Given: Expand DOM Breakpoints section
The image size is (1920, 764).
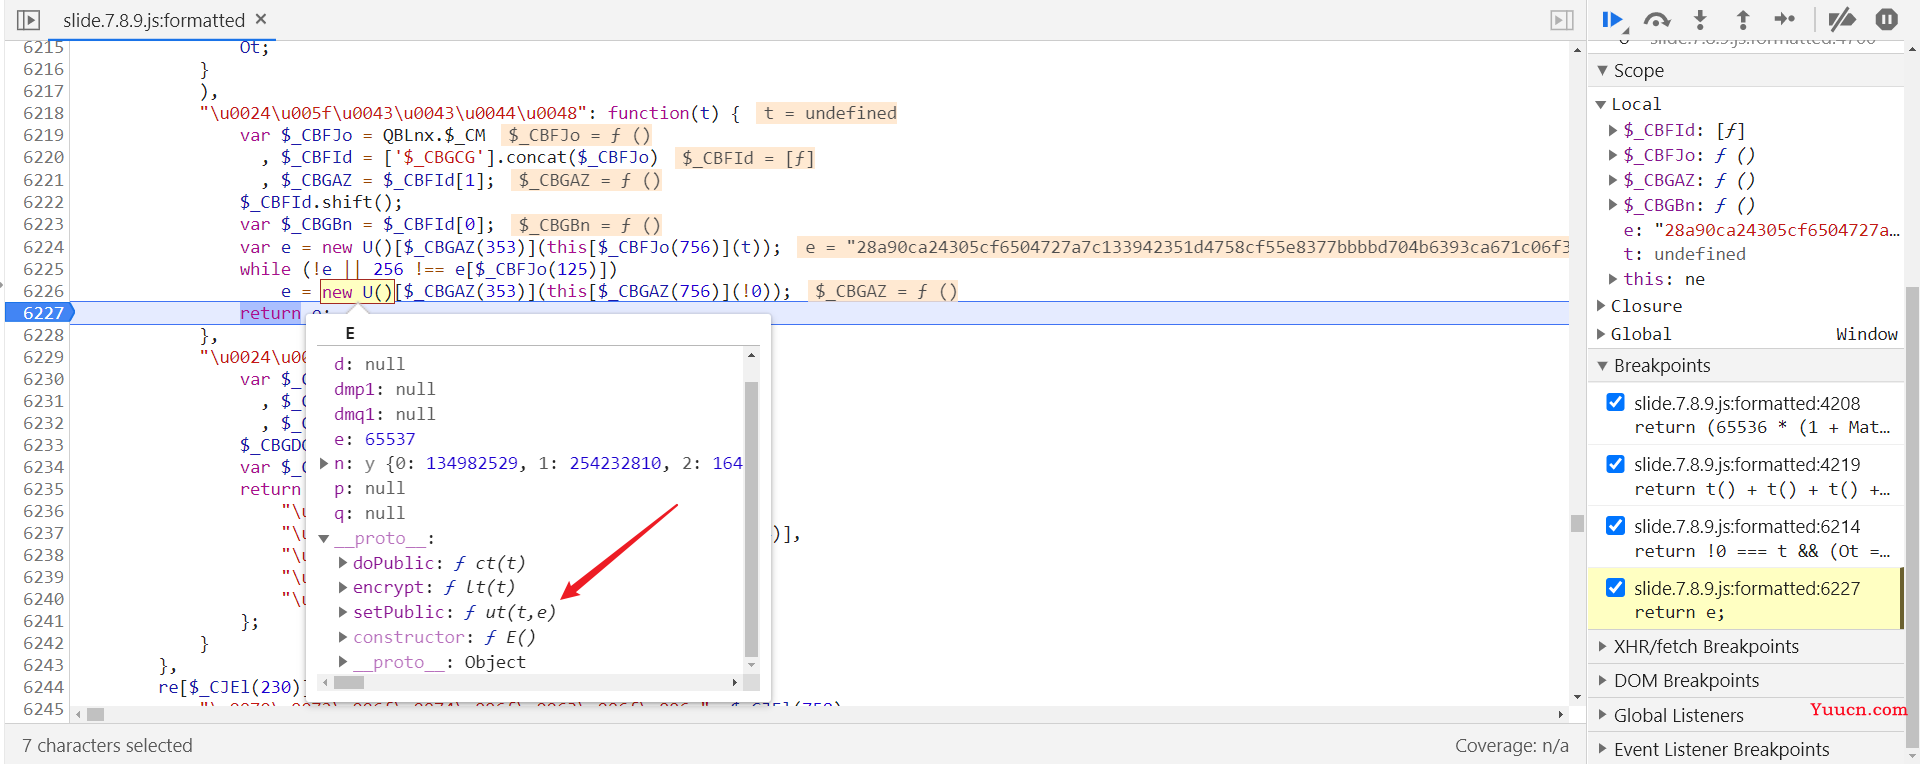Looking at the screenshot, I should click(x=1603, y=681).
